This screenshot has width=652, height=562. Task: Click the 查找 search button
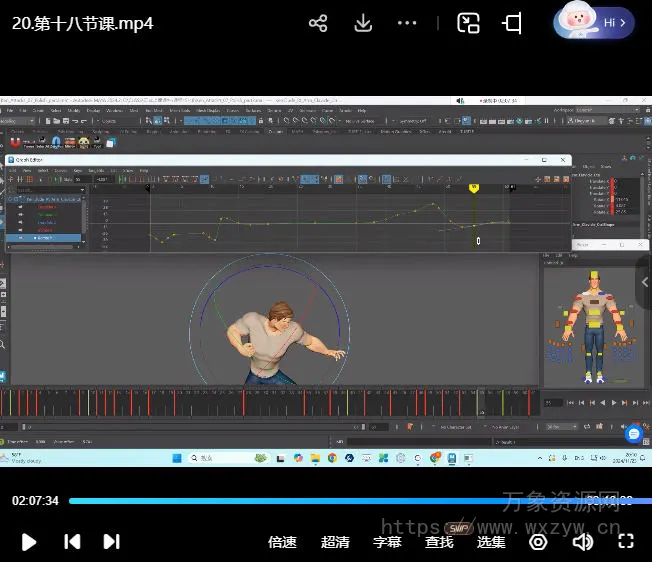click(x=439, y=542)
